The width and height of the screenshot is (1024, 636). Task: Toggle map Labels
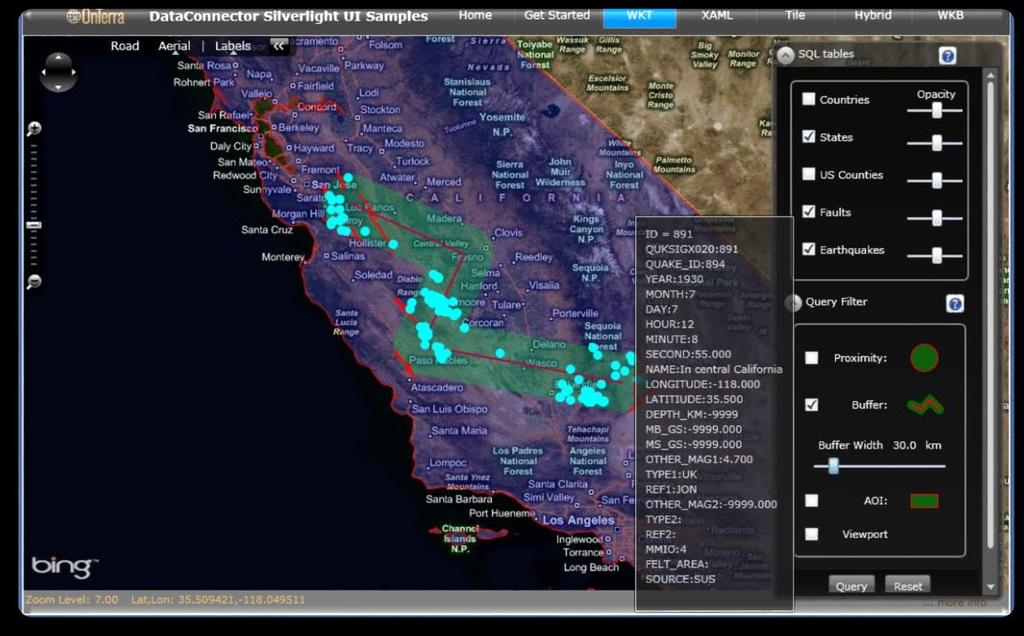[x=232, y=46]
